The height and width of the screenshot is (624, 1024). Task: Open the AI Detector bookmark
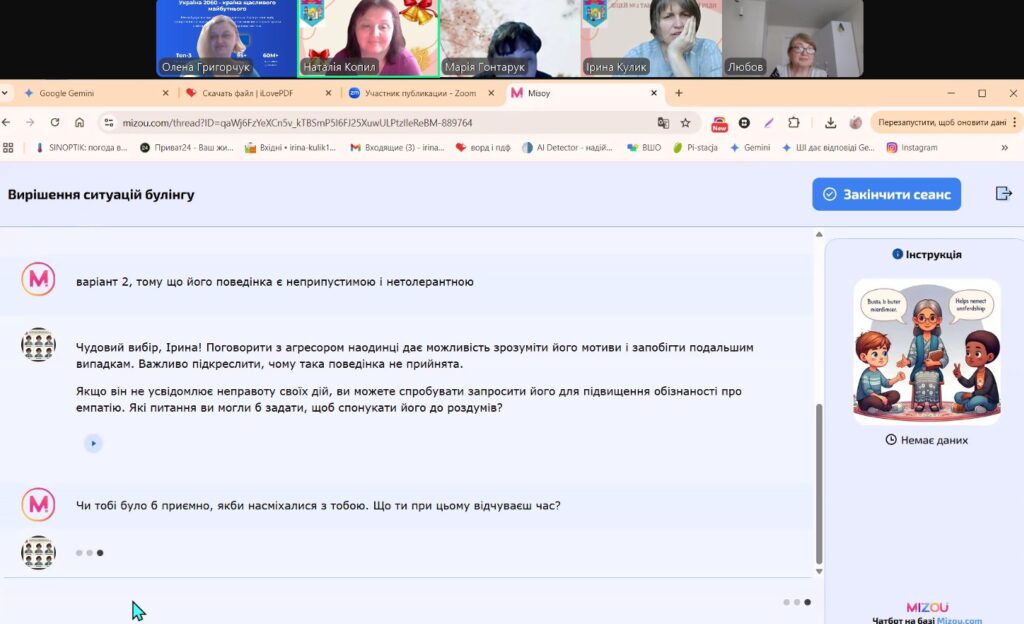(x=568, y=148)
